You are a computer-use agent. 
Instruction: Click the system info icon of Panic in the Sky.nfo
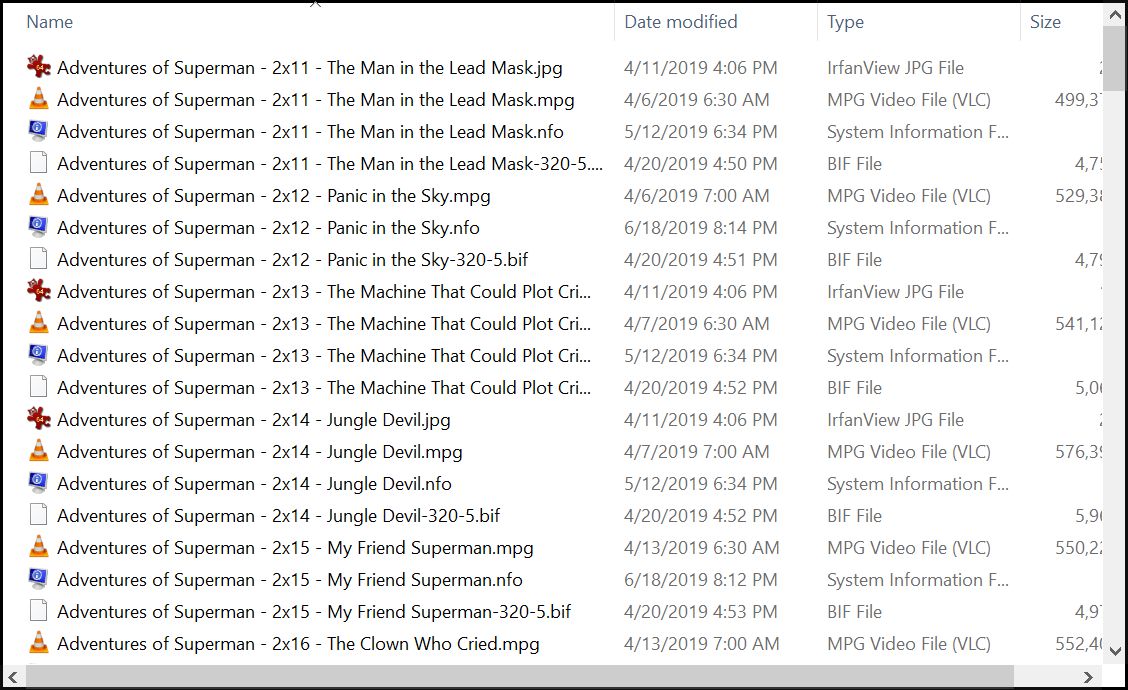pyautogui.click(x=39, y=227)
